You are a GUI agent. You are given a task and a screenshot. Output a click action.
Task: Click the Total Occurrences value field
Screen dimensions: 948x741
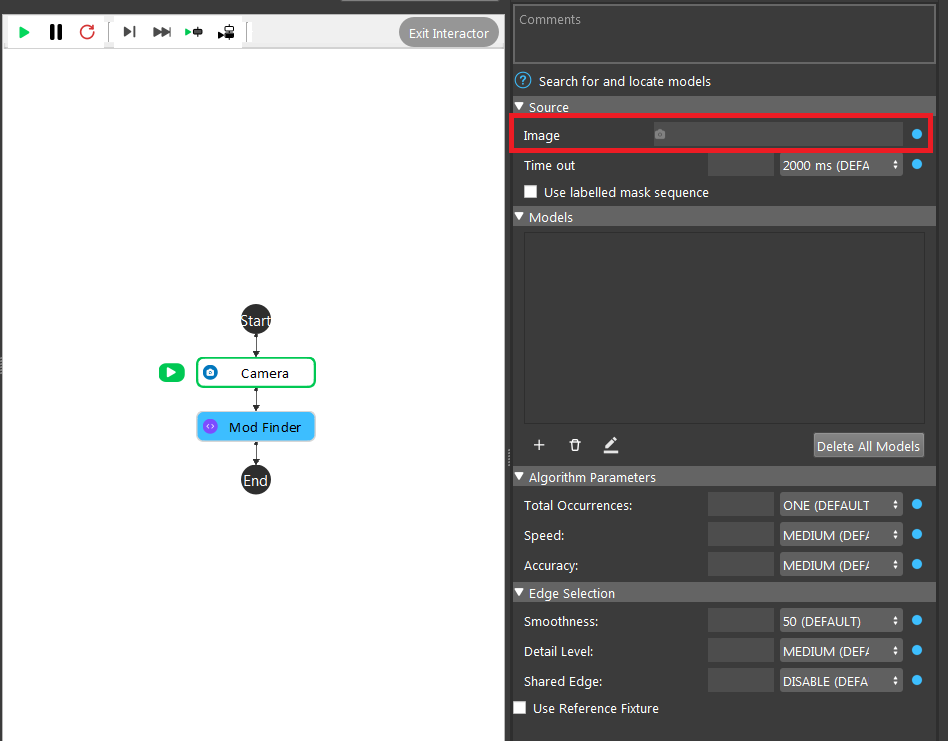(741, 505)
